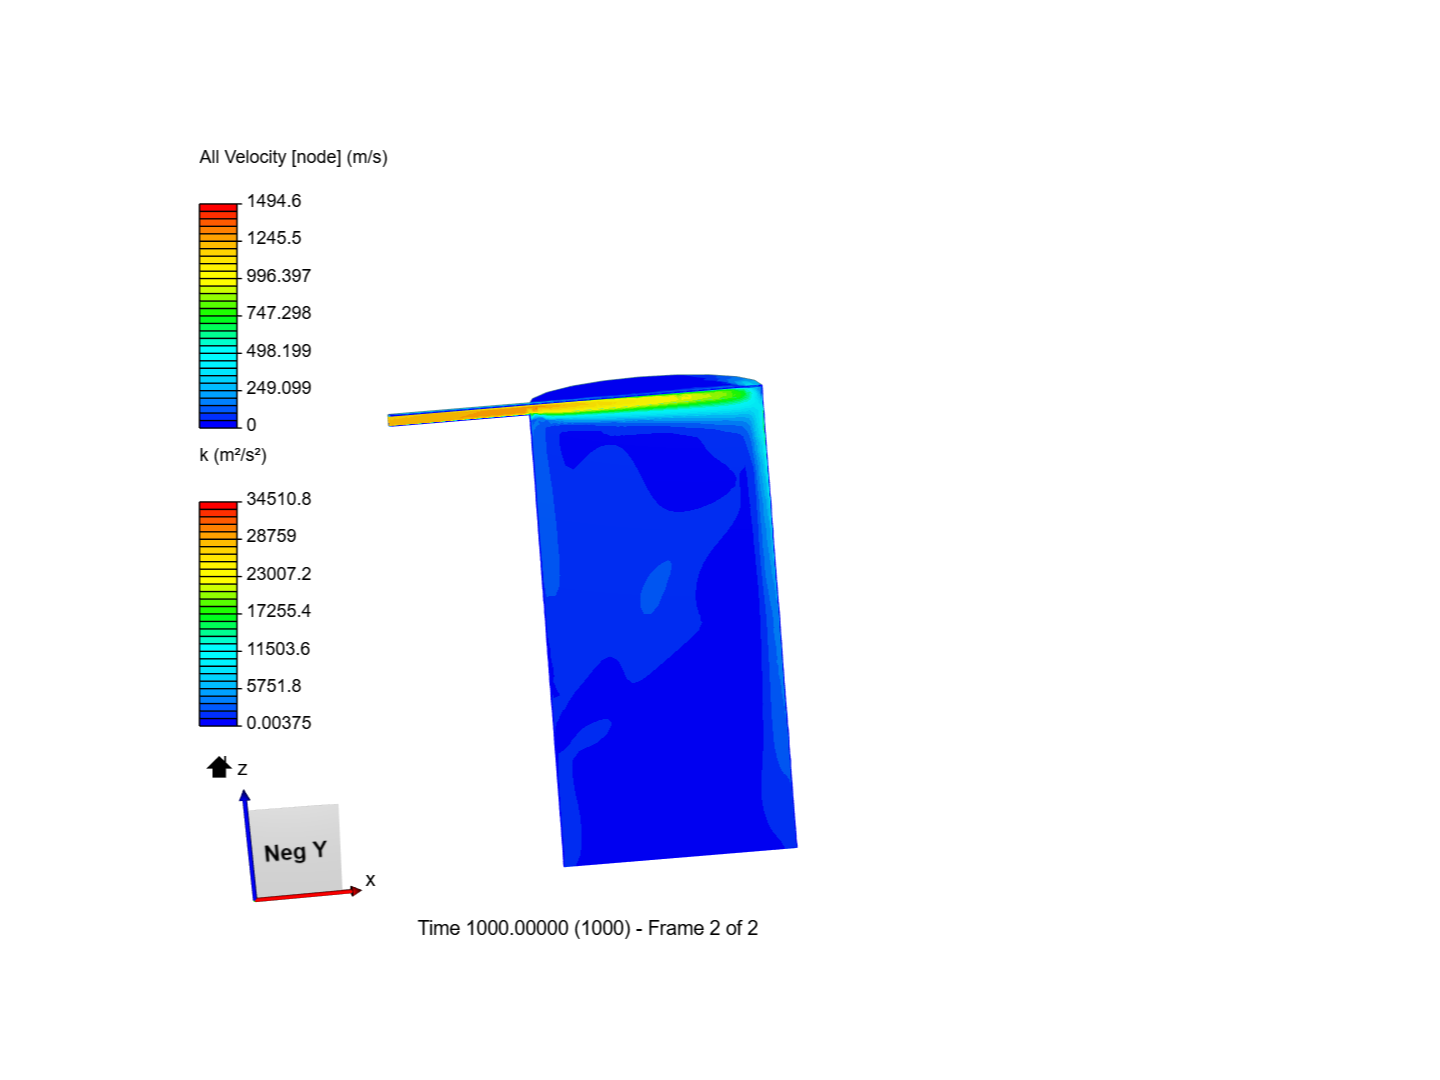Click the 747.298 velocity legend value
This screenshot has height=1080, width=1440.
(279, 313)
